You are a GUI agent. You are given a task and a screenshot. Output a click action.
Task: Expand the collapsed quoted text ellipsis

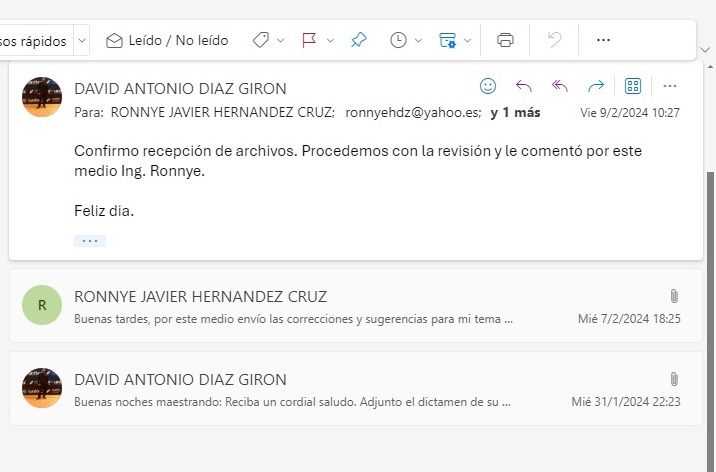89,241
